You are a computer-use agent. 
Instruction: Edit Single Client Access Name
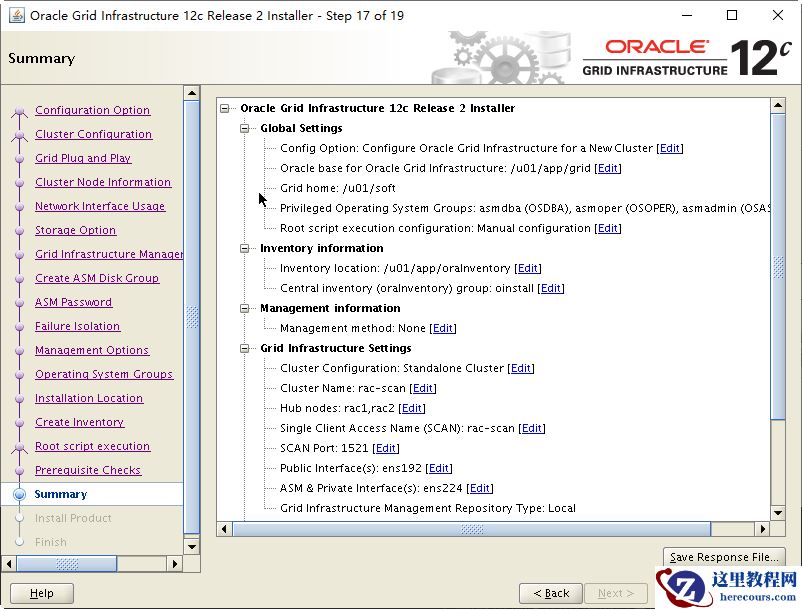[x=532, y=428]
